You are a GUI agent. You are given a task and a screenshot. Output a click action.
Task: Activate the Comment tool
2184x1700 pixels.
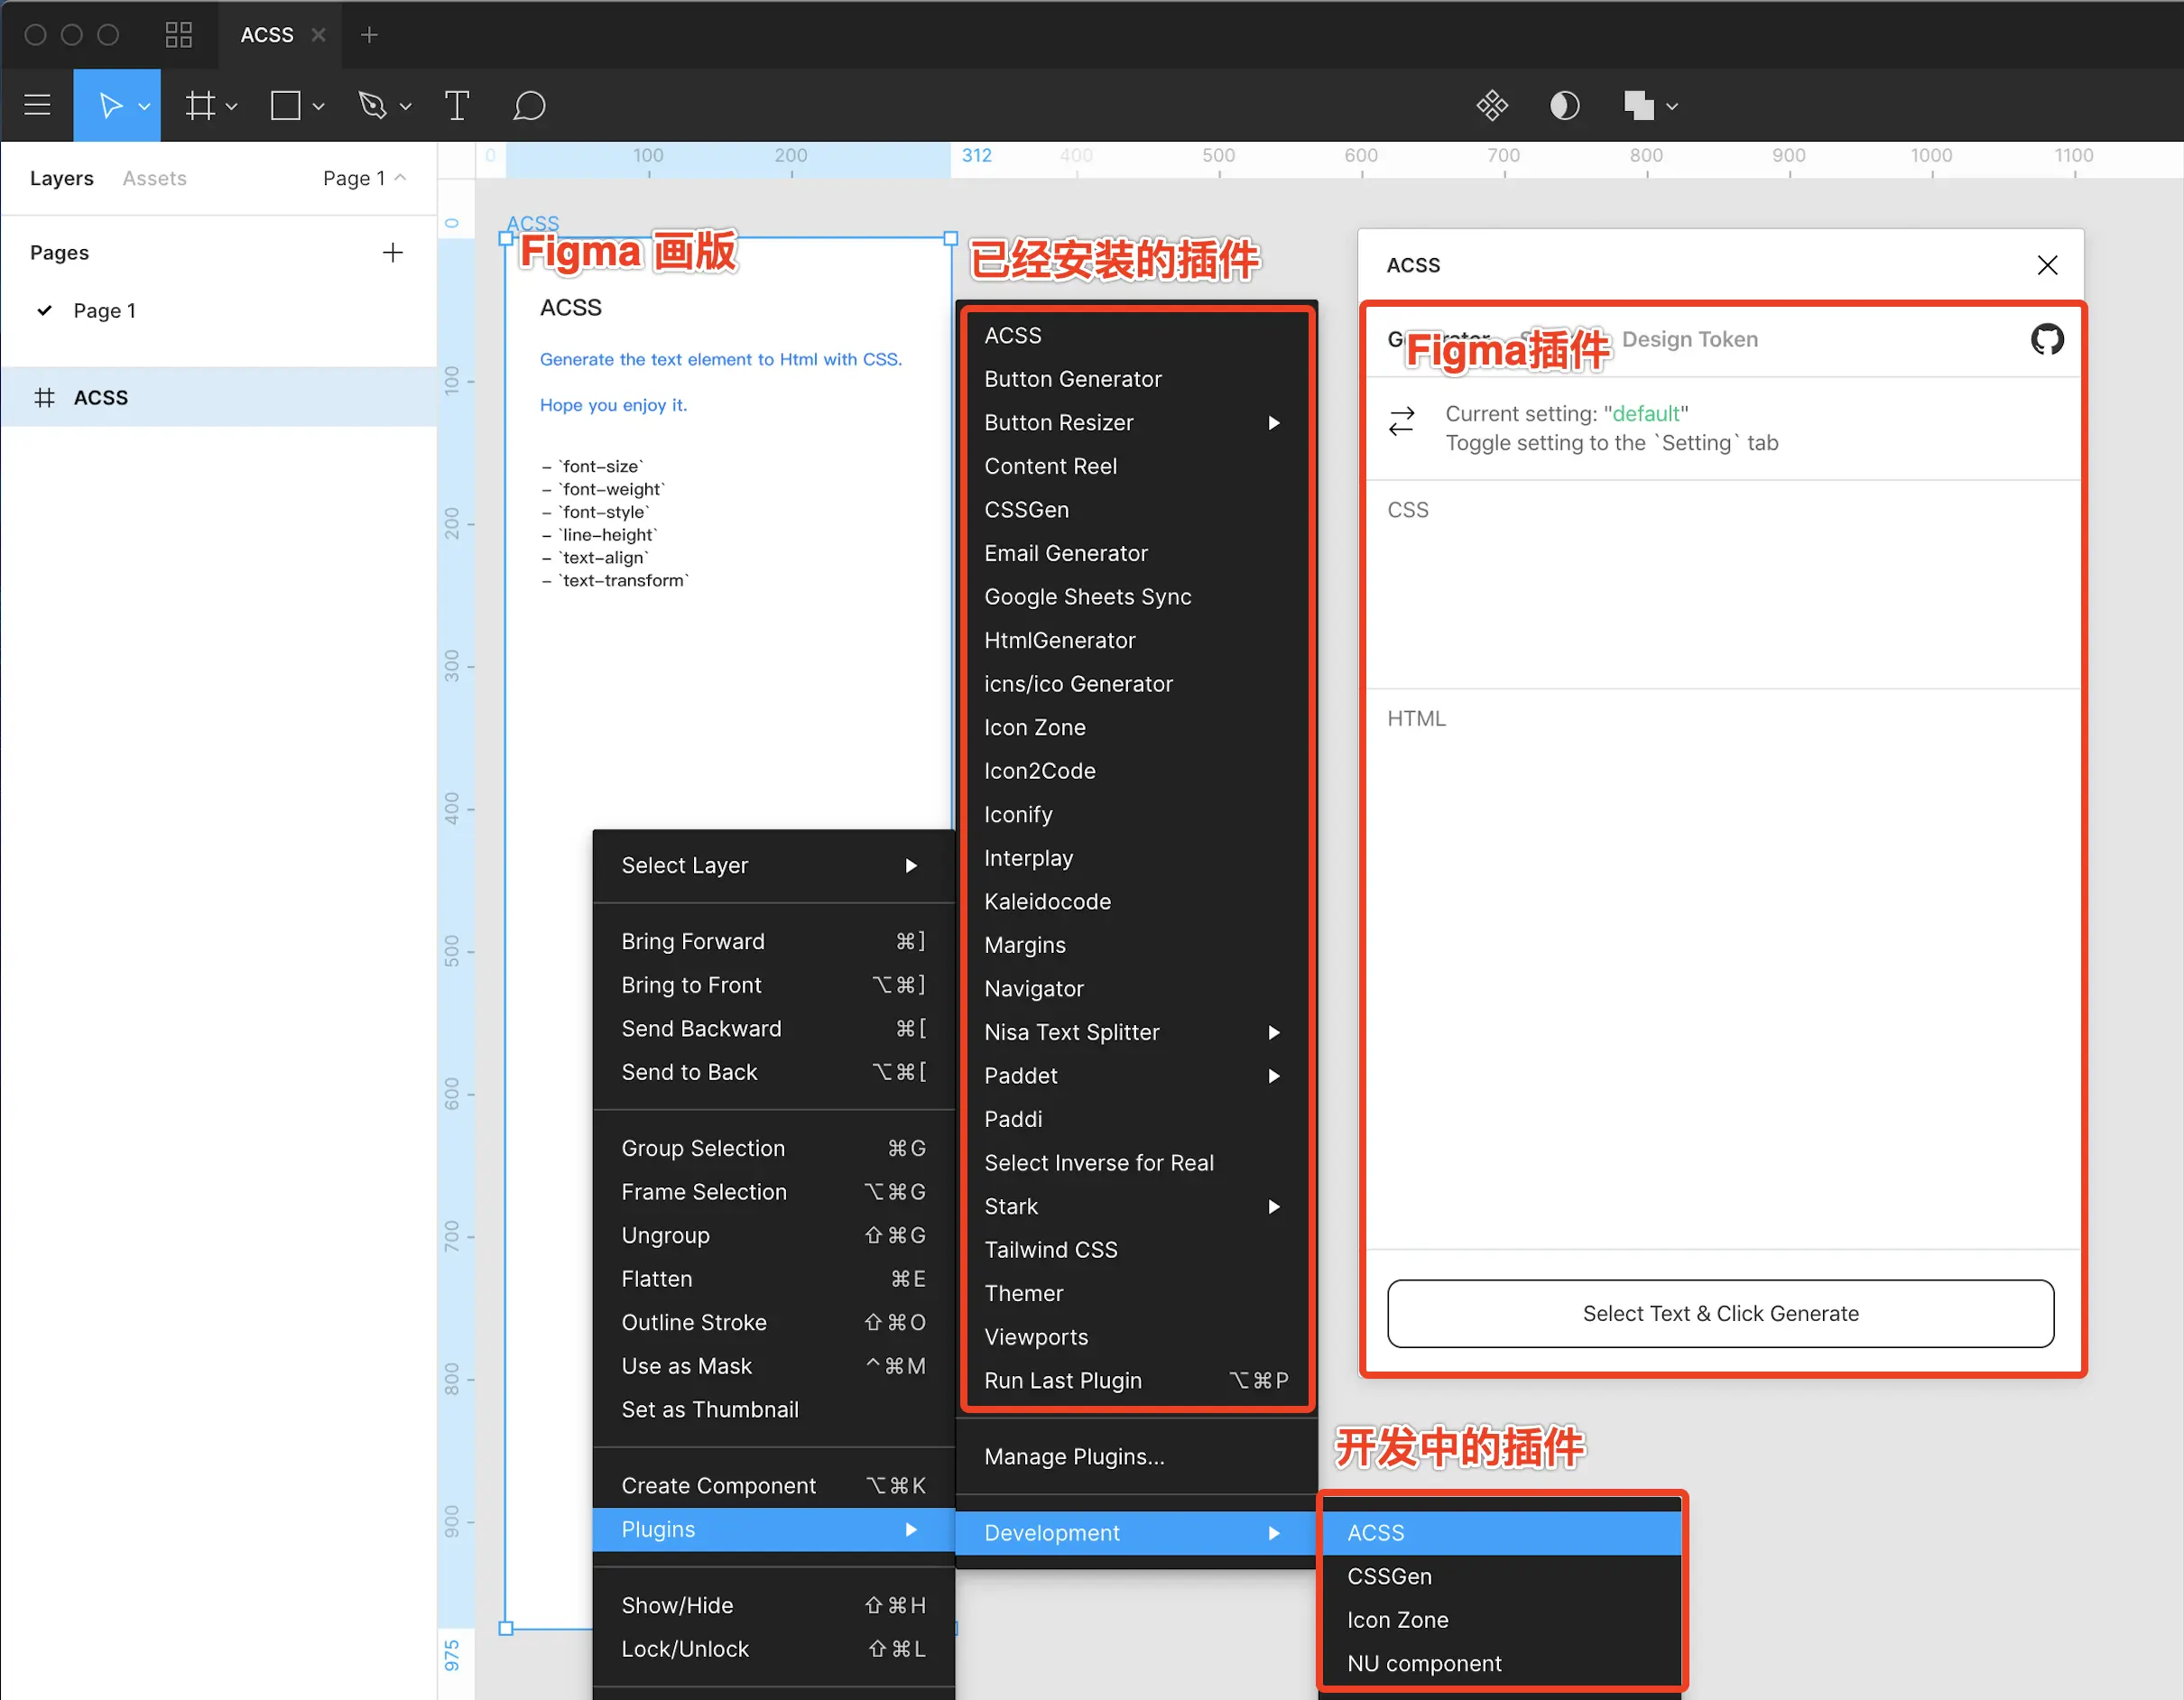pos(529,105)
